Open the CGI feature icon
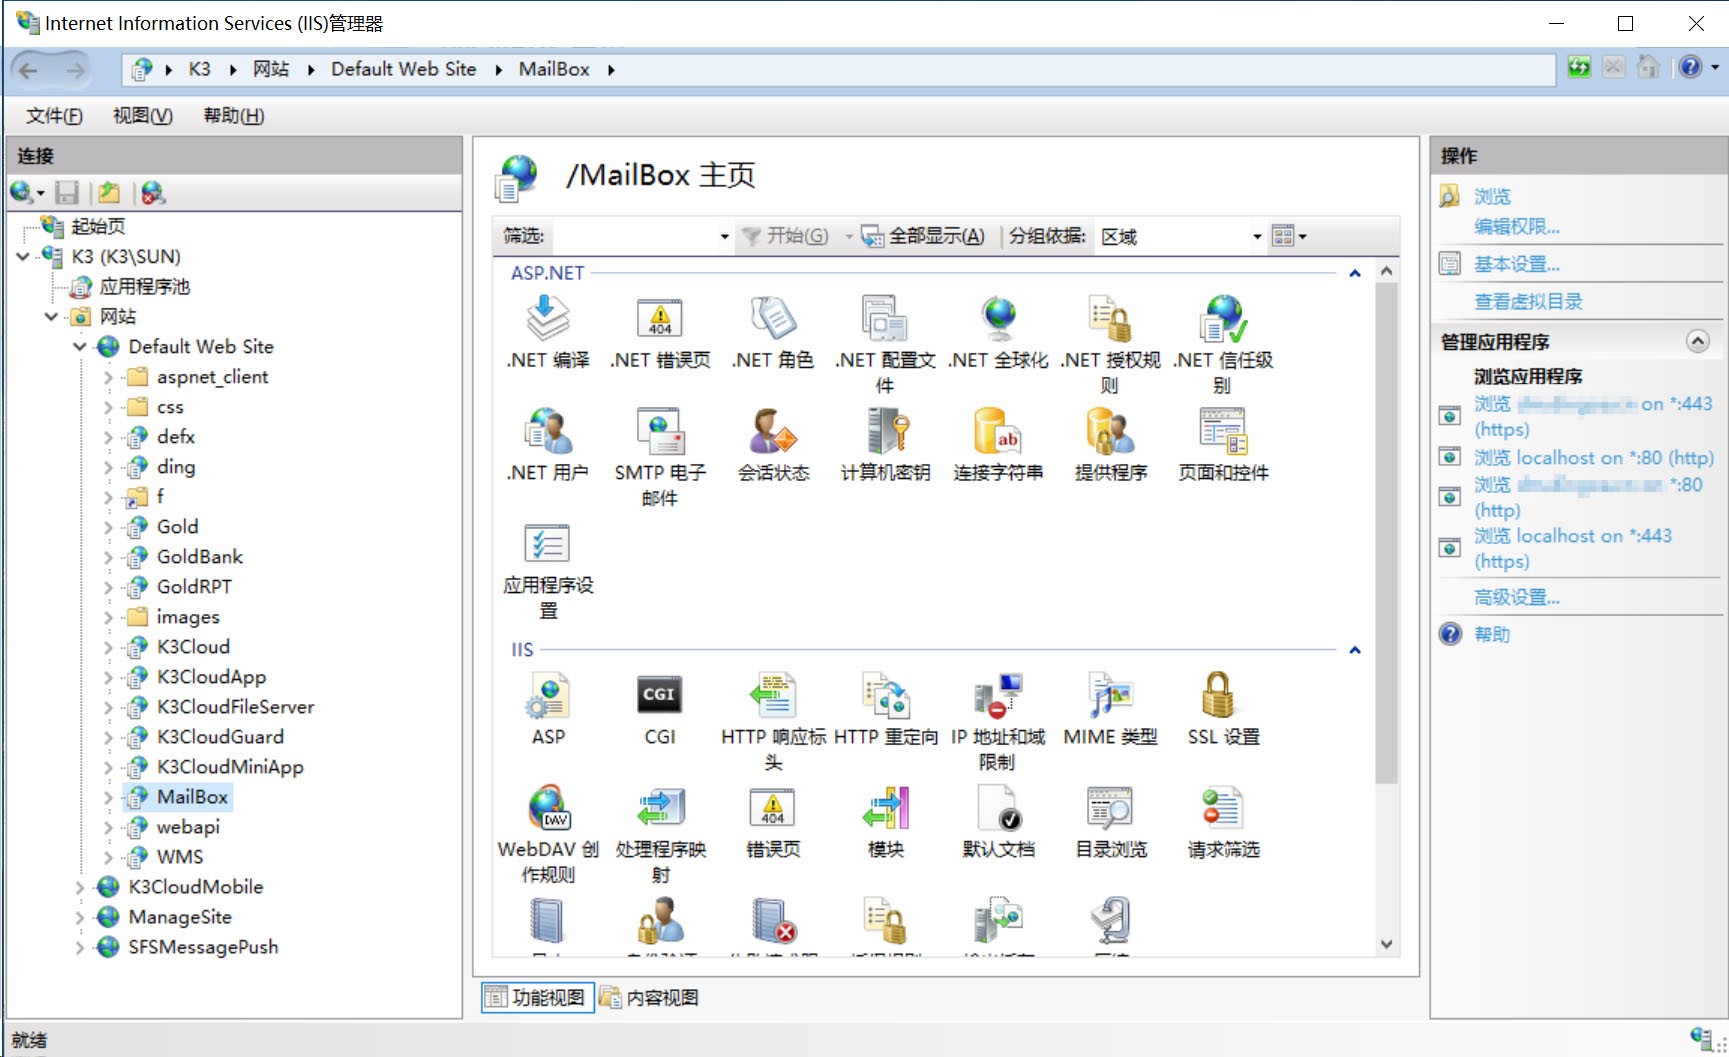 point(659,697)
